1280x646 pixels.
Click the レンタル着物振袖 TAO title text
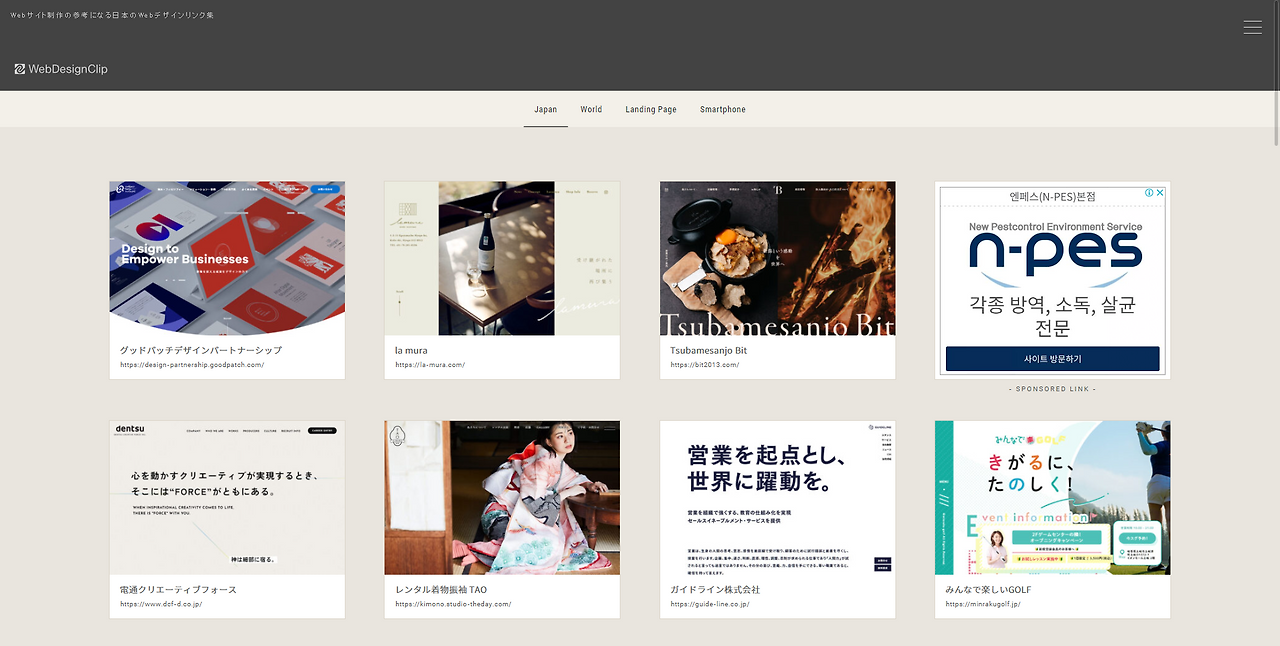point(441,590)
